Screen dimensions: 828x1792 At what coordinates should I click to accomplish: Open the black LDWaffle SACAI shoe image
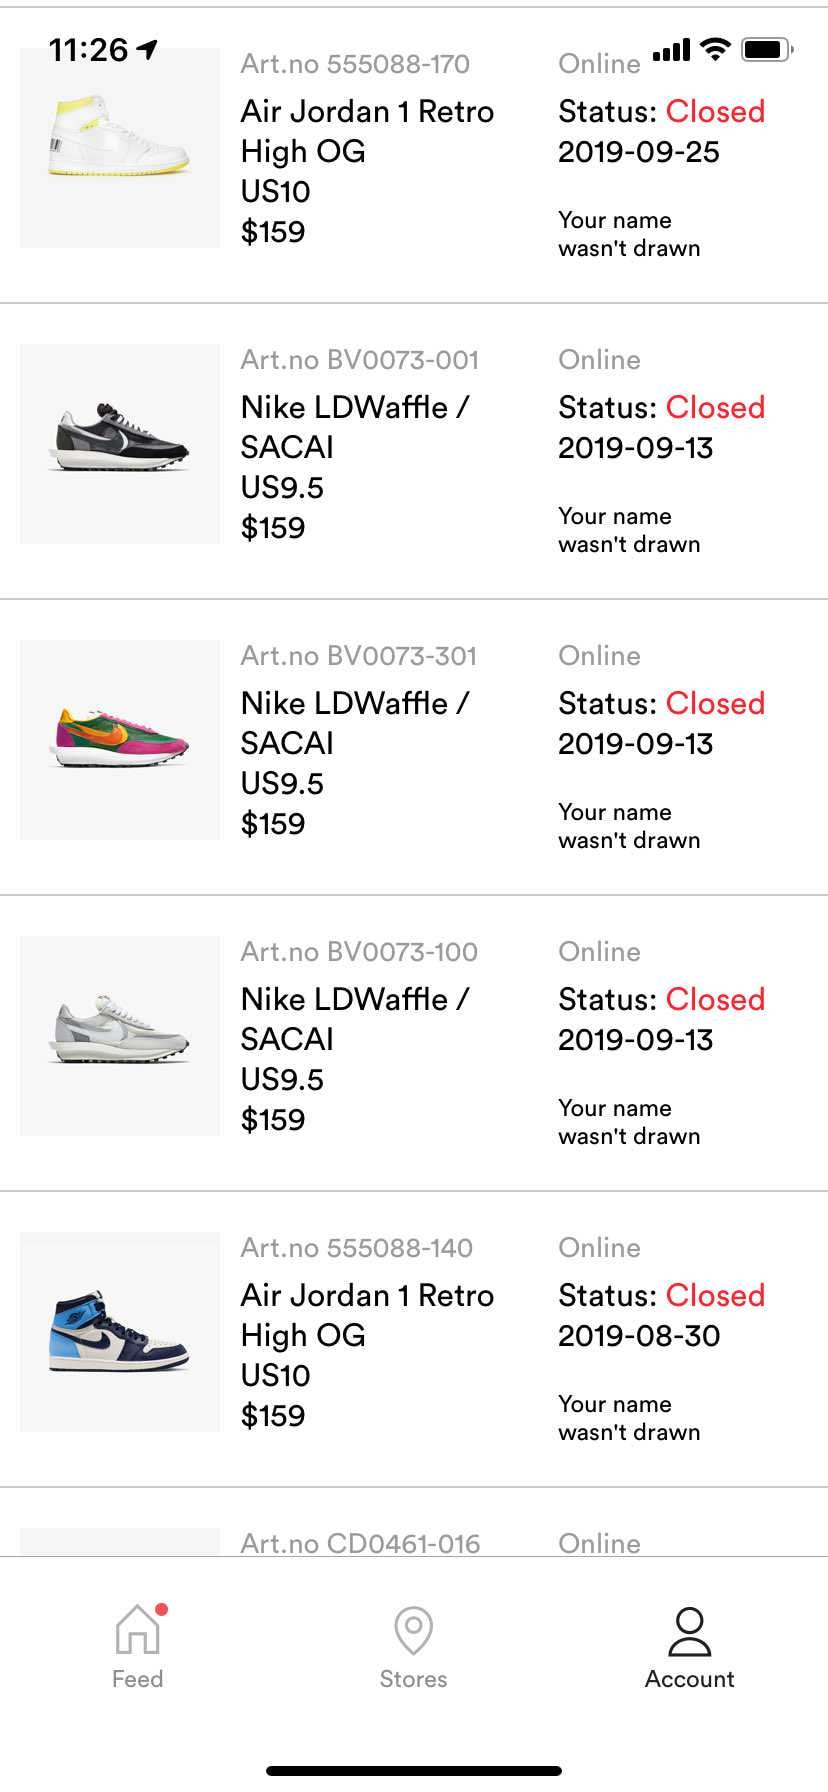pyautogui.click(x=120, y=444)
